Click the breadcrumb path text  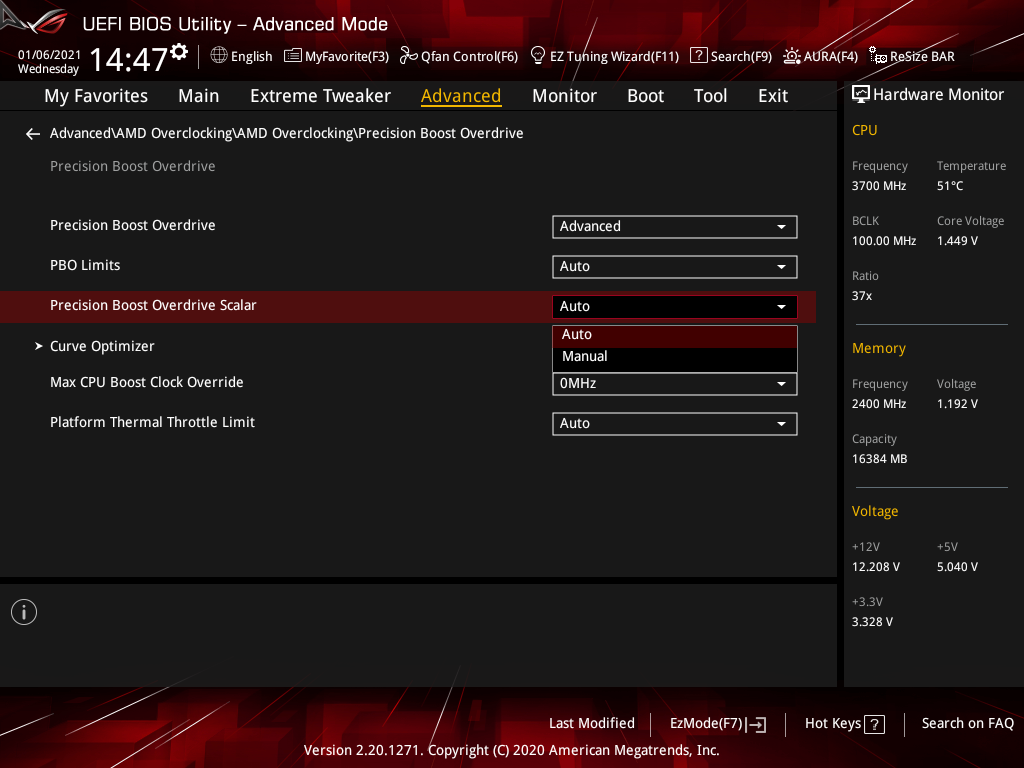coord(286,133)
